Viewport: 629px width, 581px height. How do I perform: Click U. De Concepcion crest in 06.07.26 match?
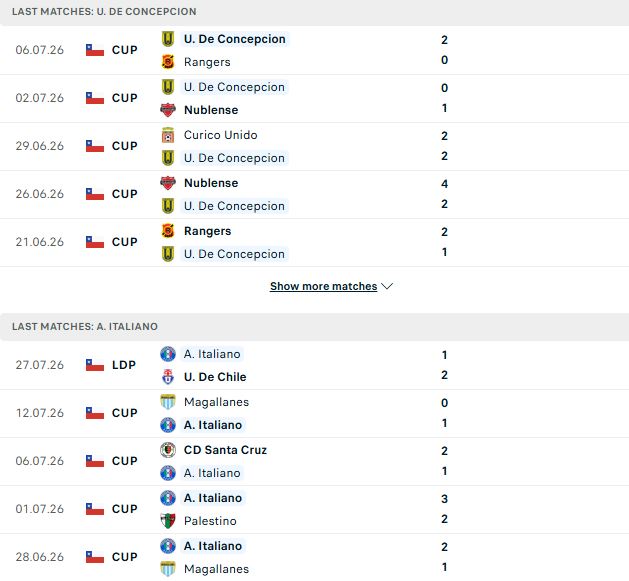168,39
